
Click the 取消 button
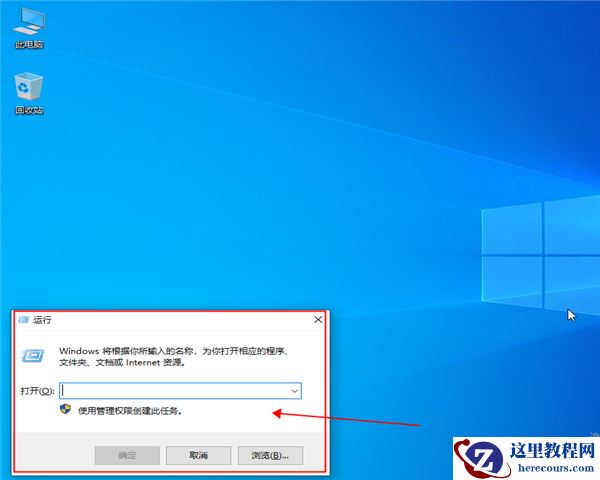[x=198, y=455]
